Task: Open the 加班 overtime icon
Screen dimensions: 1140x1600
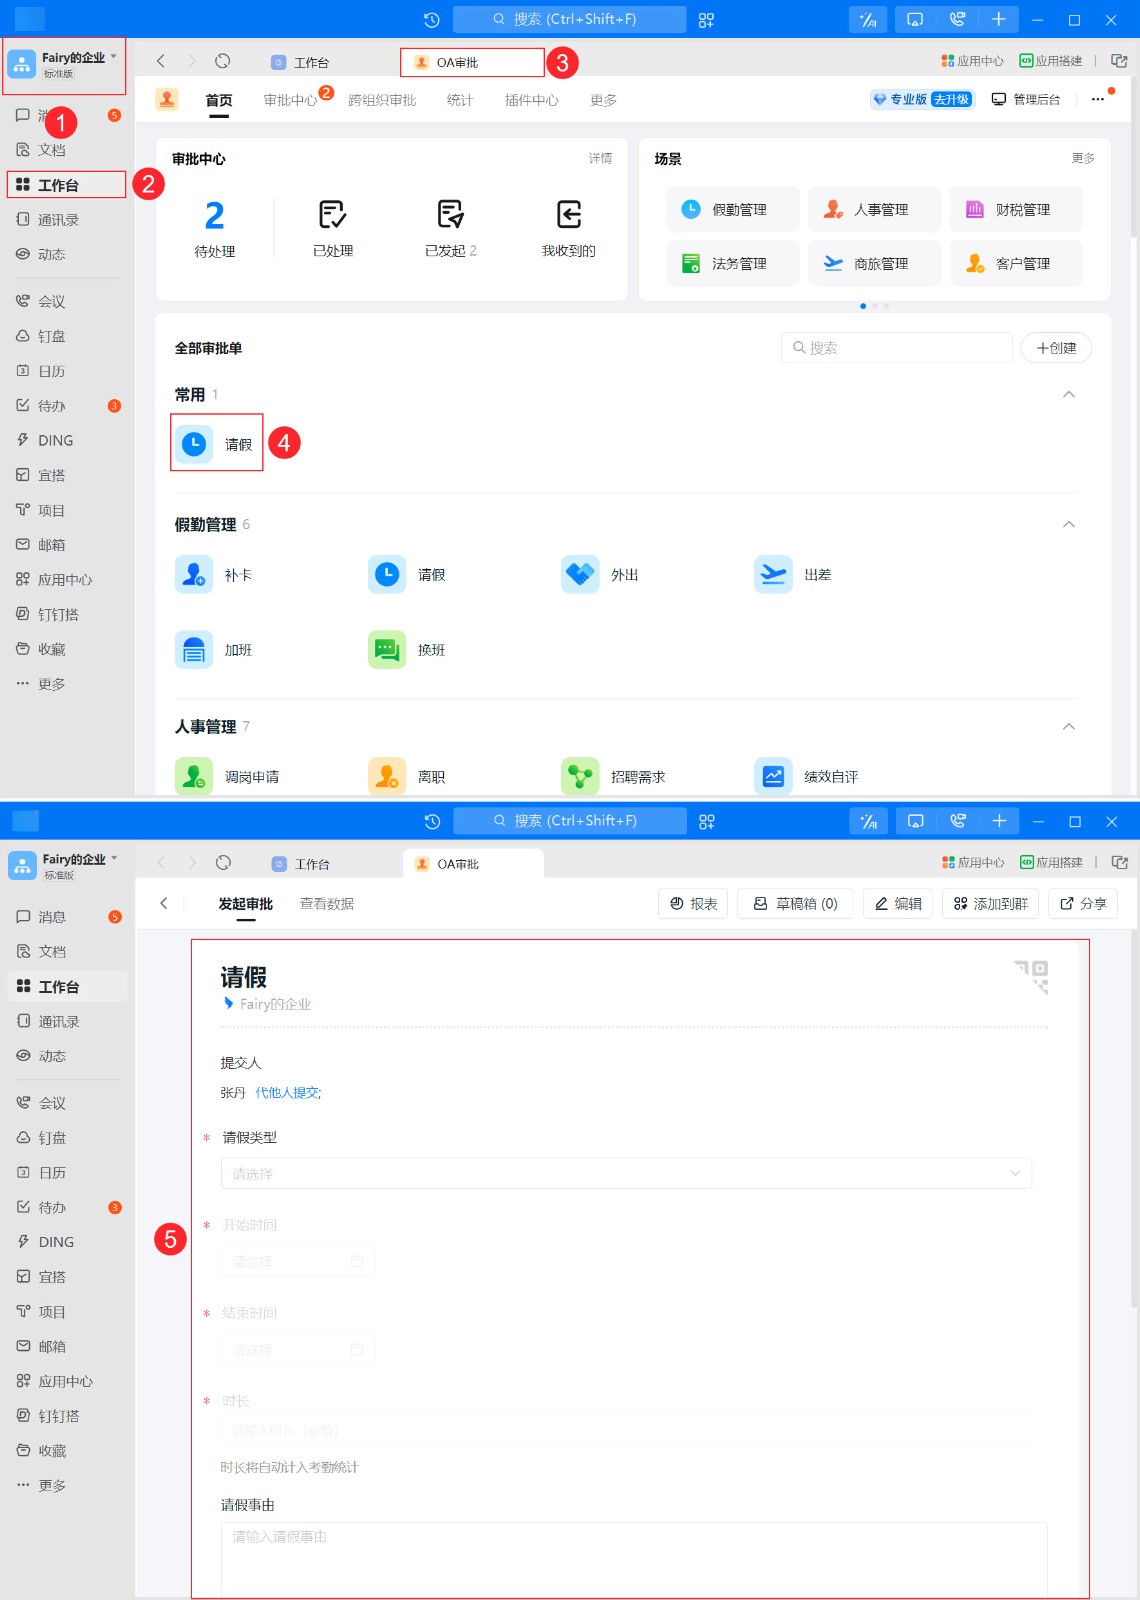Action: 194,650
